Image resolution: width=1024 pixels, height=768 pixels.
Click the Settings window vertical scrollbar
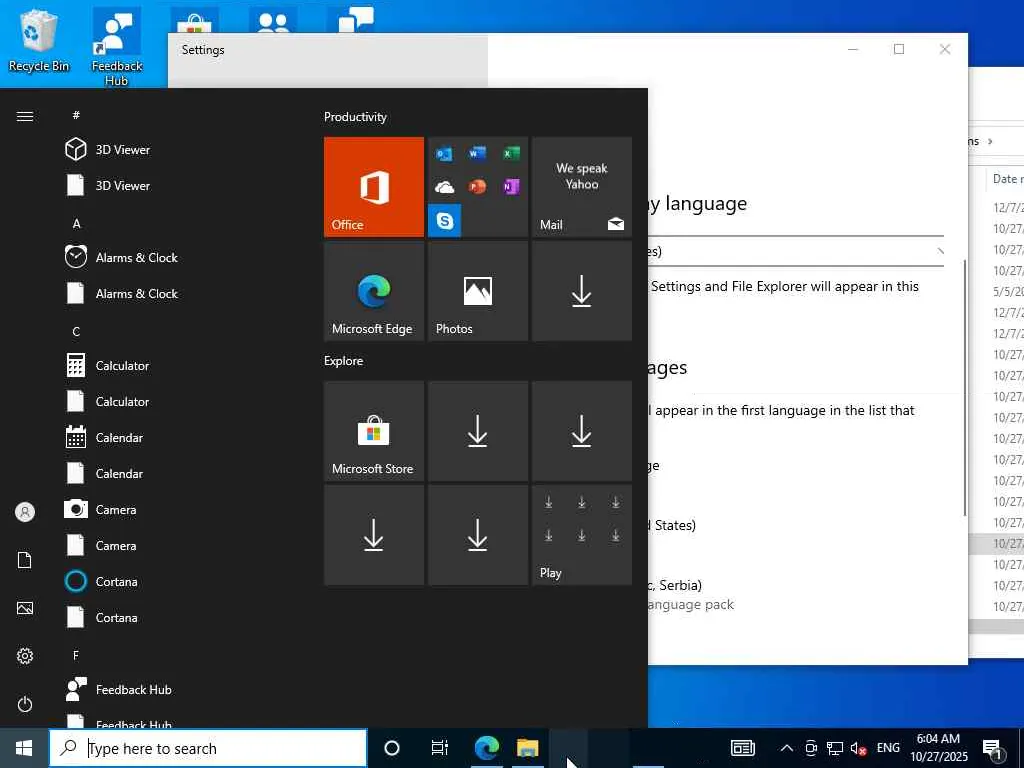tap(965, 387)
